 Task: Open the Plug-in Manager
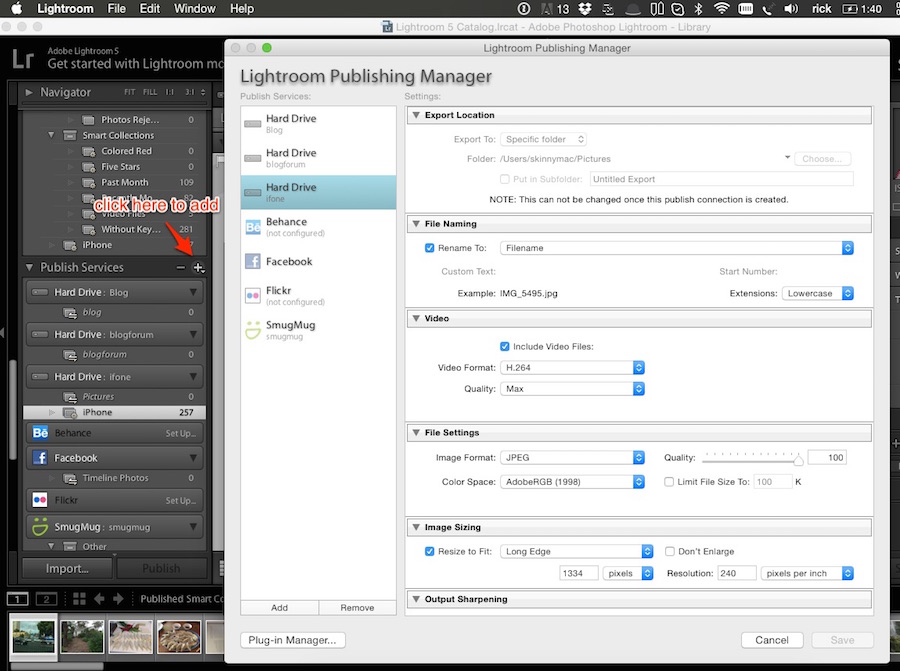293,640
